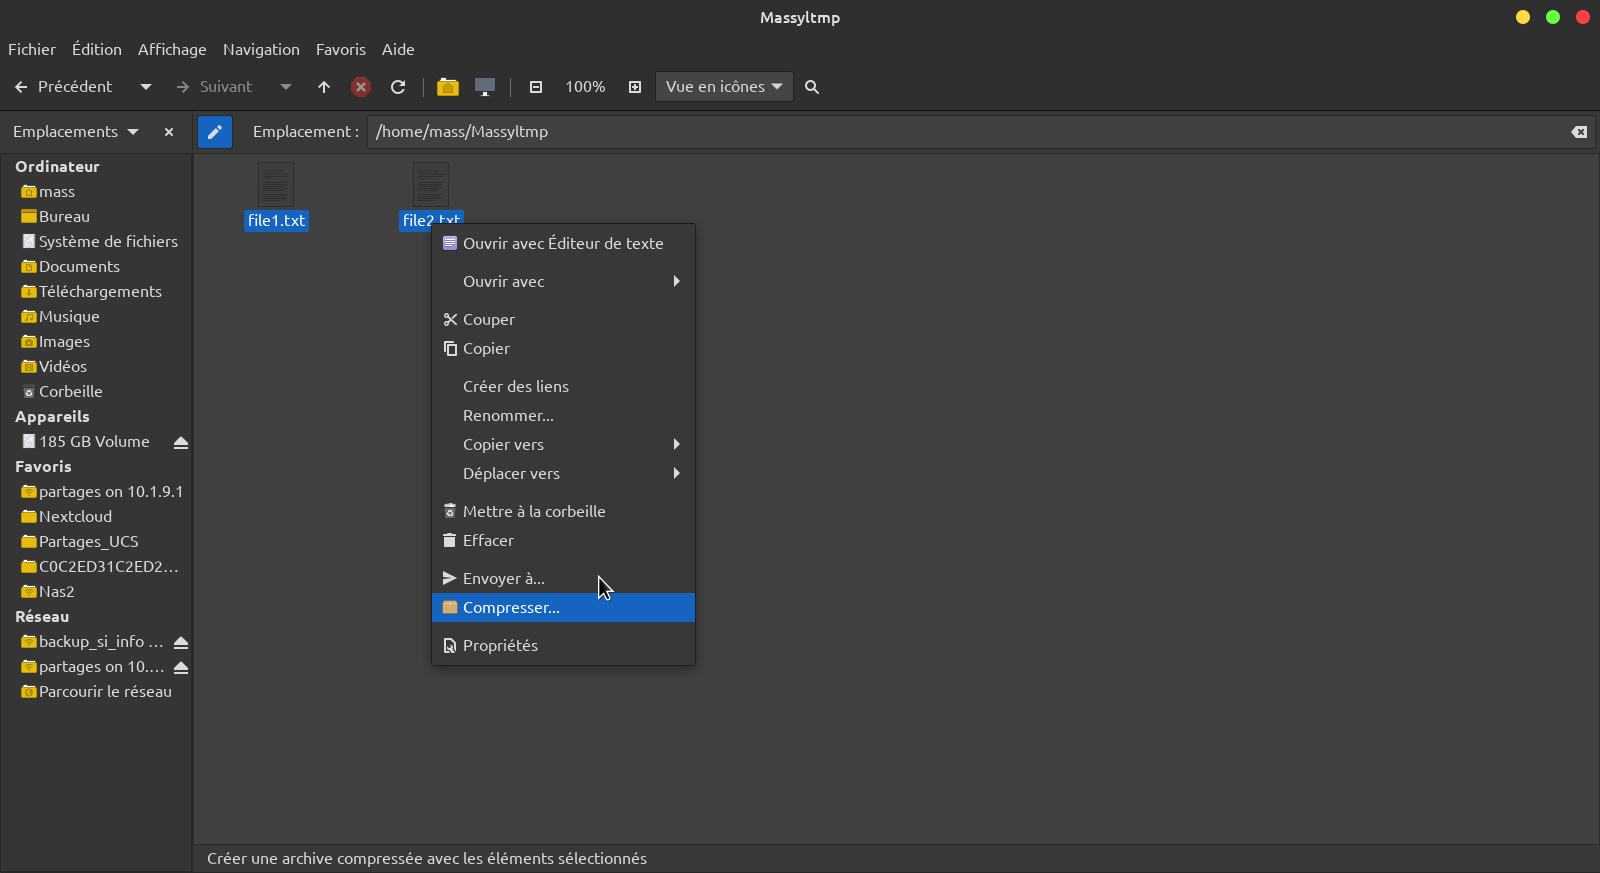1600x873 pixels.
Task: Open the Affichage menu
Action: (172, 49)
